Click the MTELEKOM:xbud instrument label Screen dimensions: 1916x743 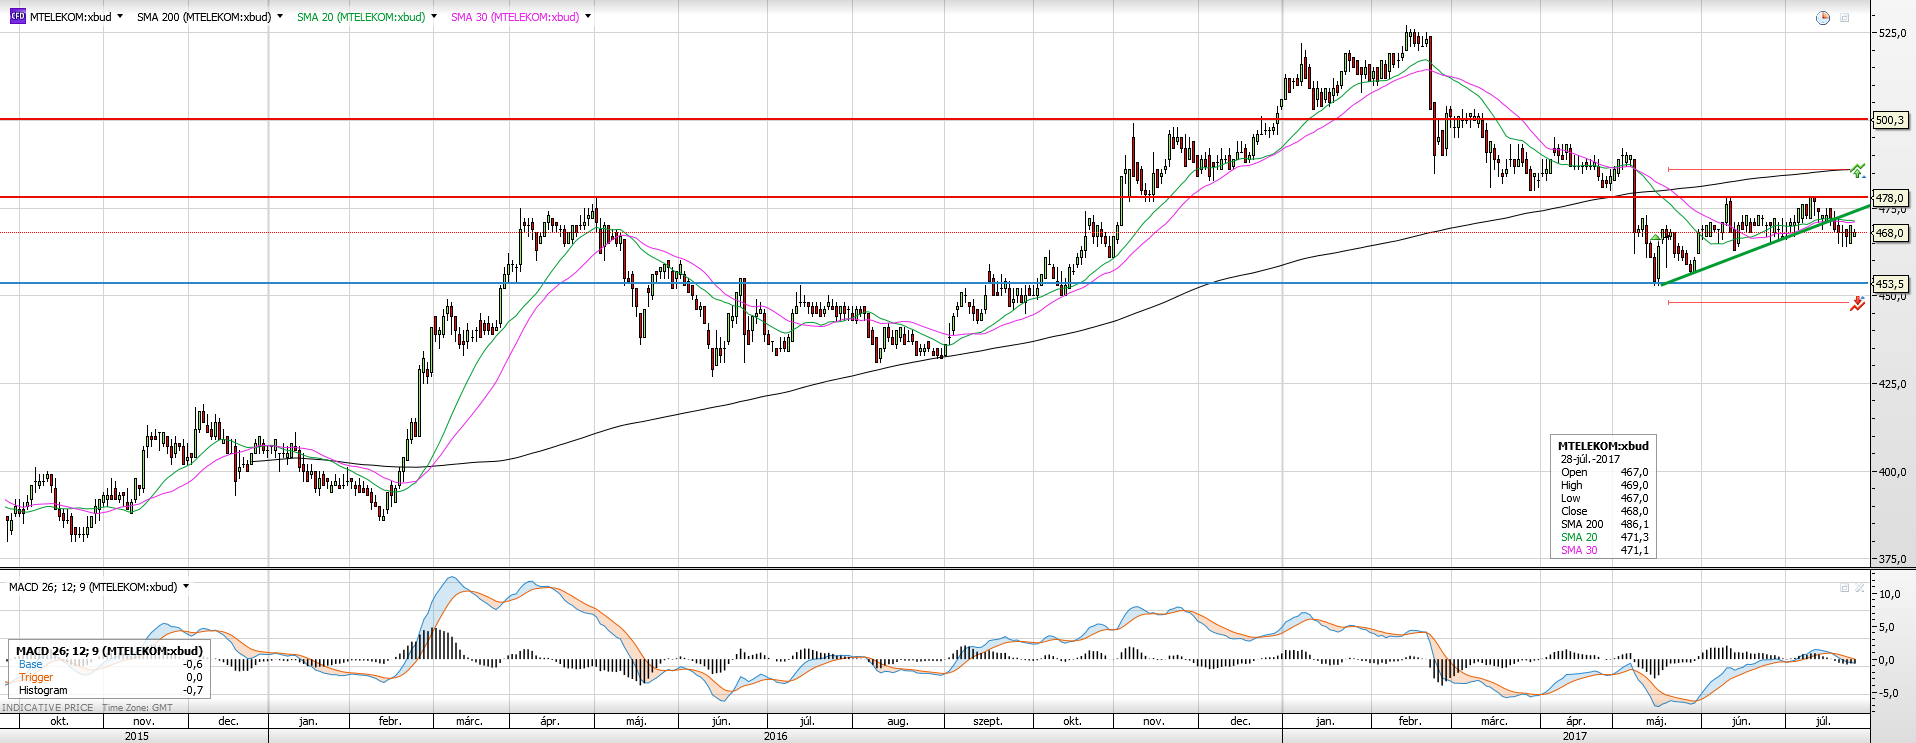pos(70,17)
